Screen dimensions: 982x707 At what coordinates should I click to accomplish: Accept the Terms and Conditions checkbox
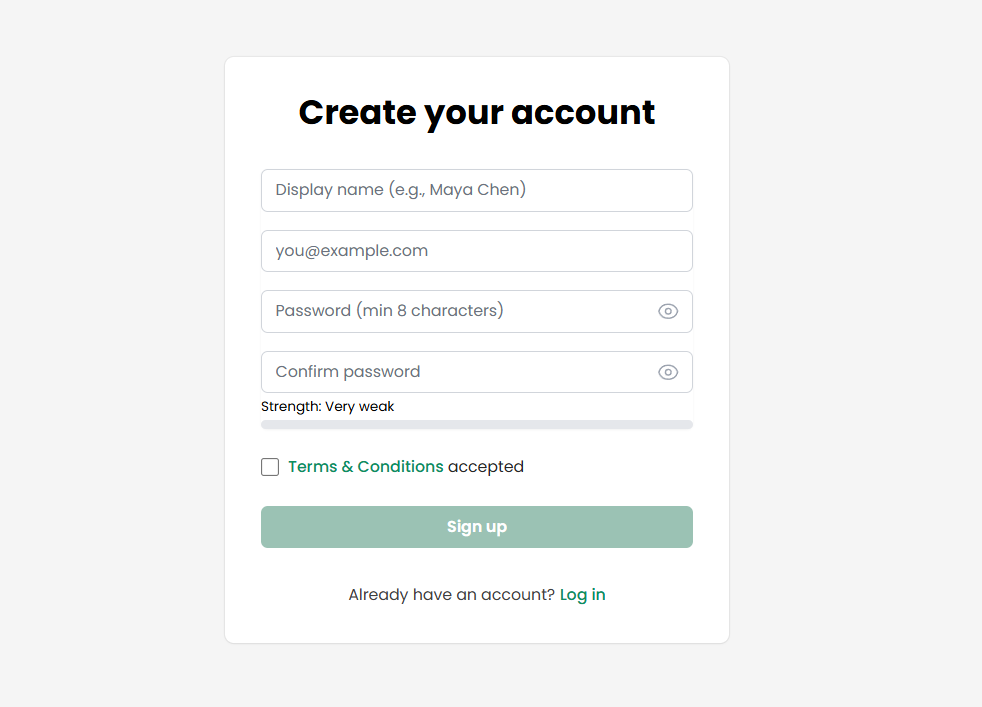(x=269, y=466)
